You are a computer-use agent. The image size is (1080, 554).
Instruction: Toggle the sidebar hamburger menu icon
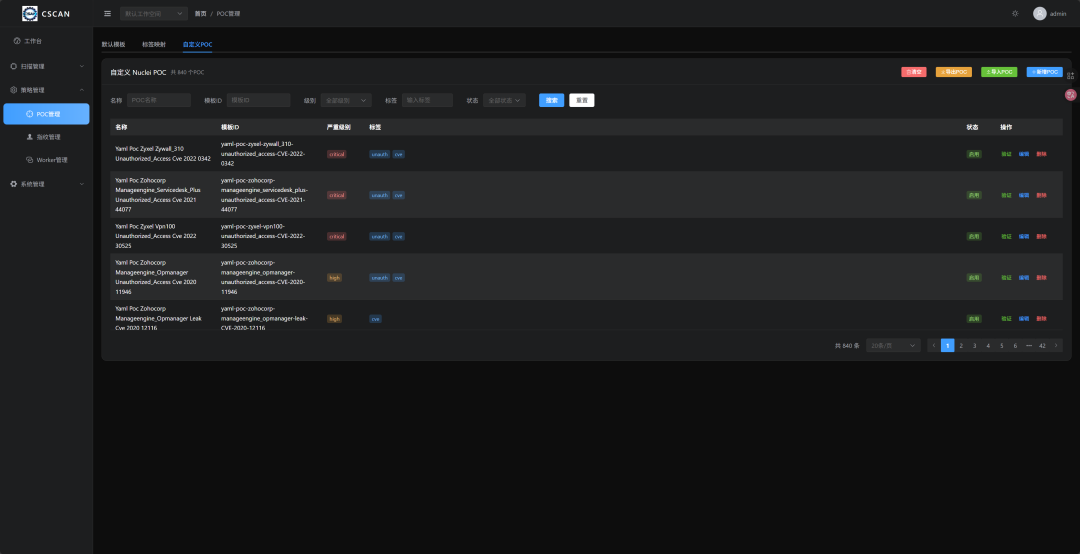pyautogui.click(x=107, y=13)
